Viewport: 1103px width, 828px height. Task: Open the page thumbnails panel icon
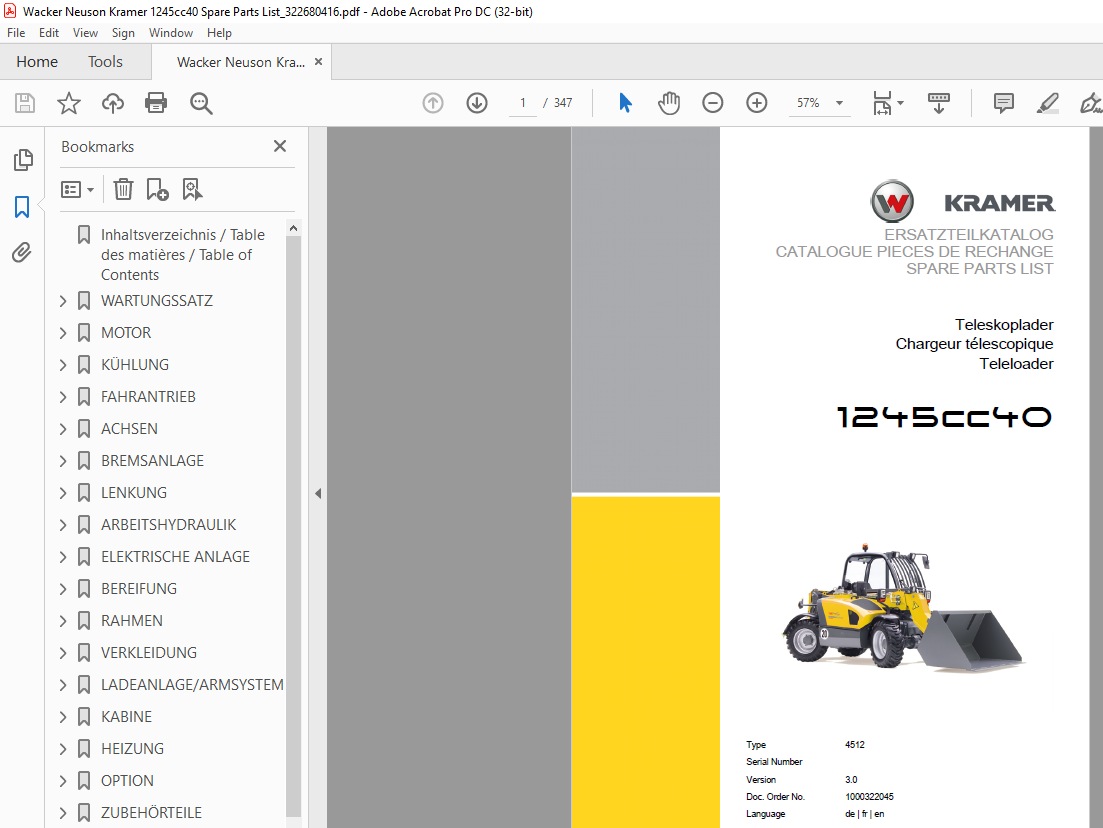(23, 160)
